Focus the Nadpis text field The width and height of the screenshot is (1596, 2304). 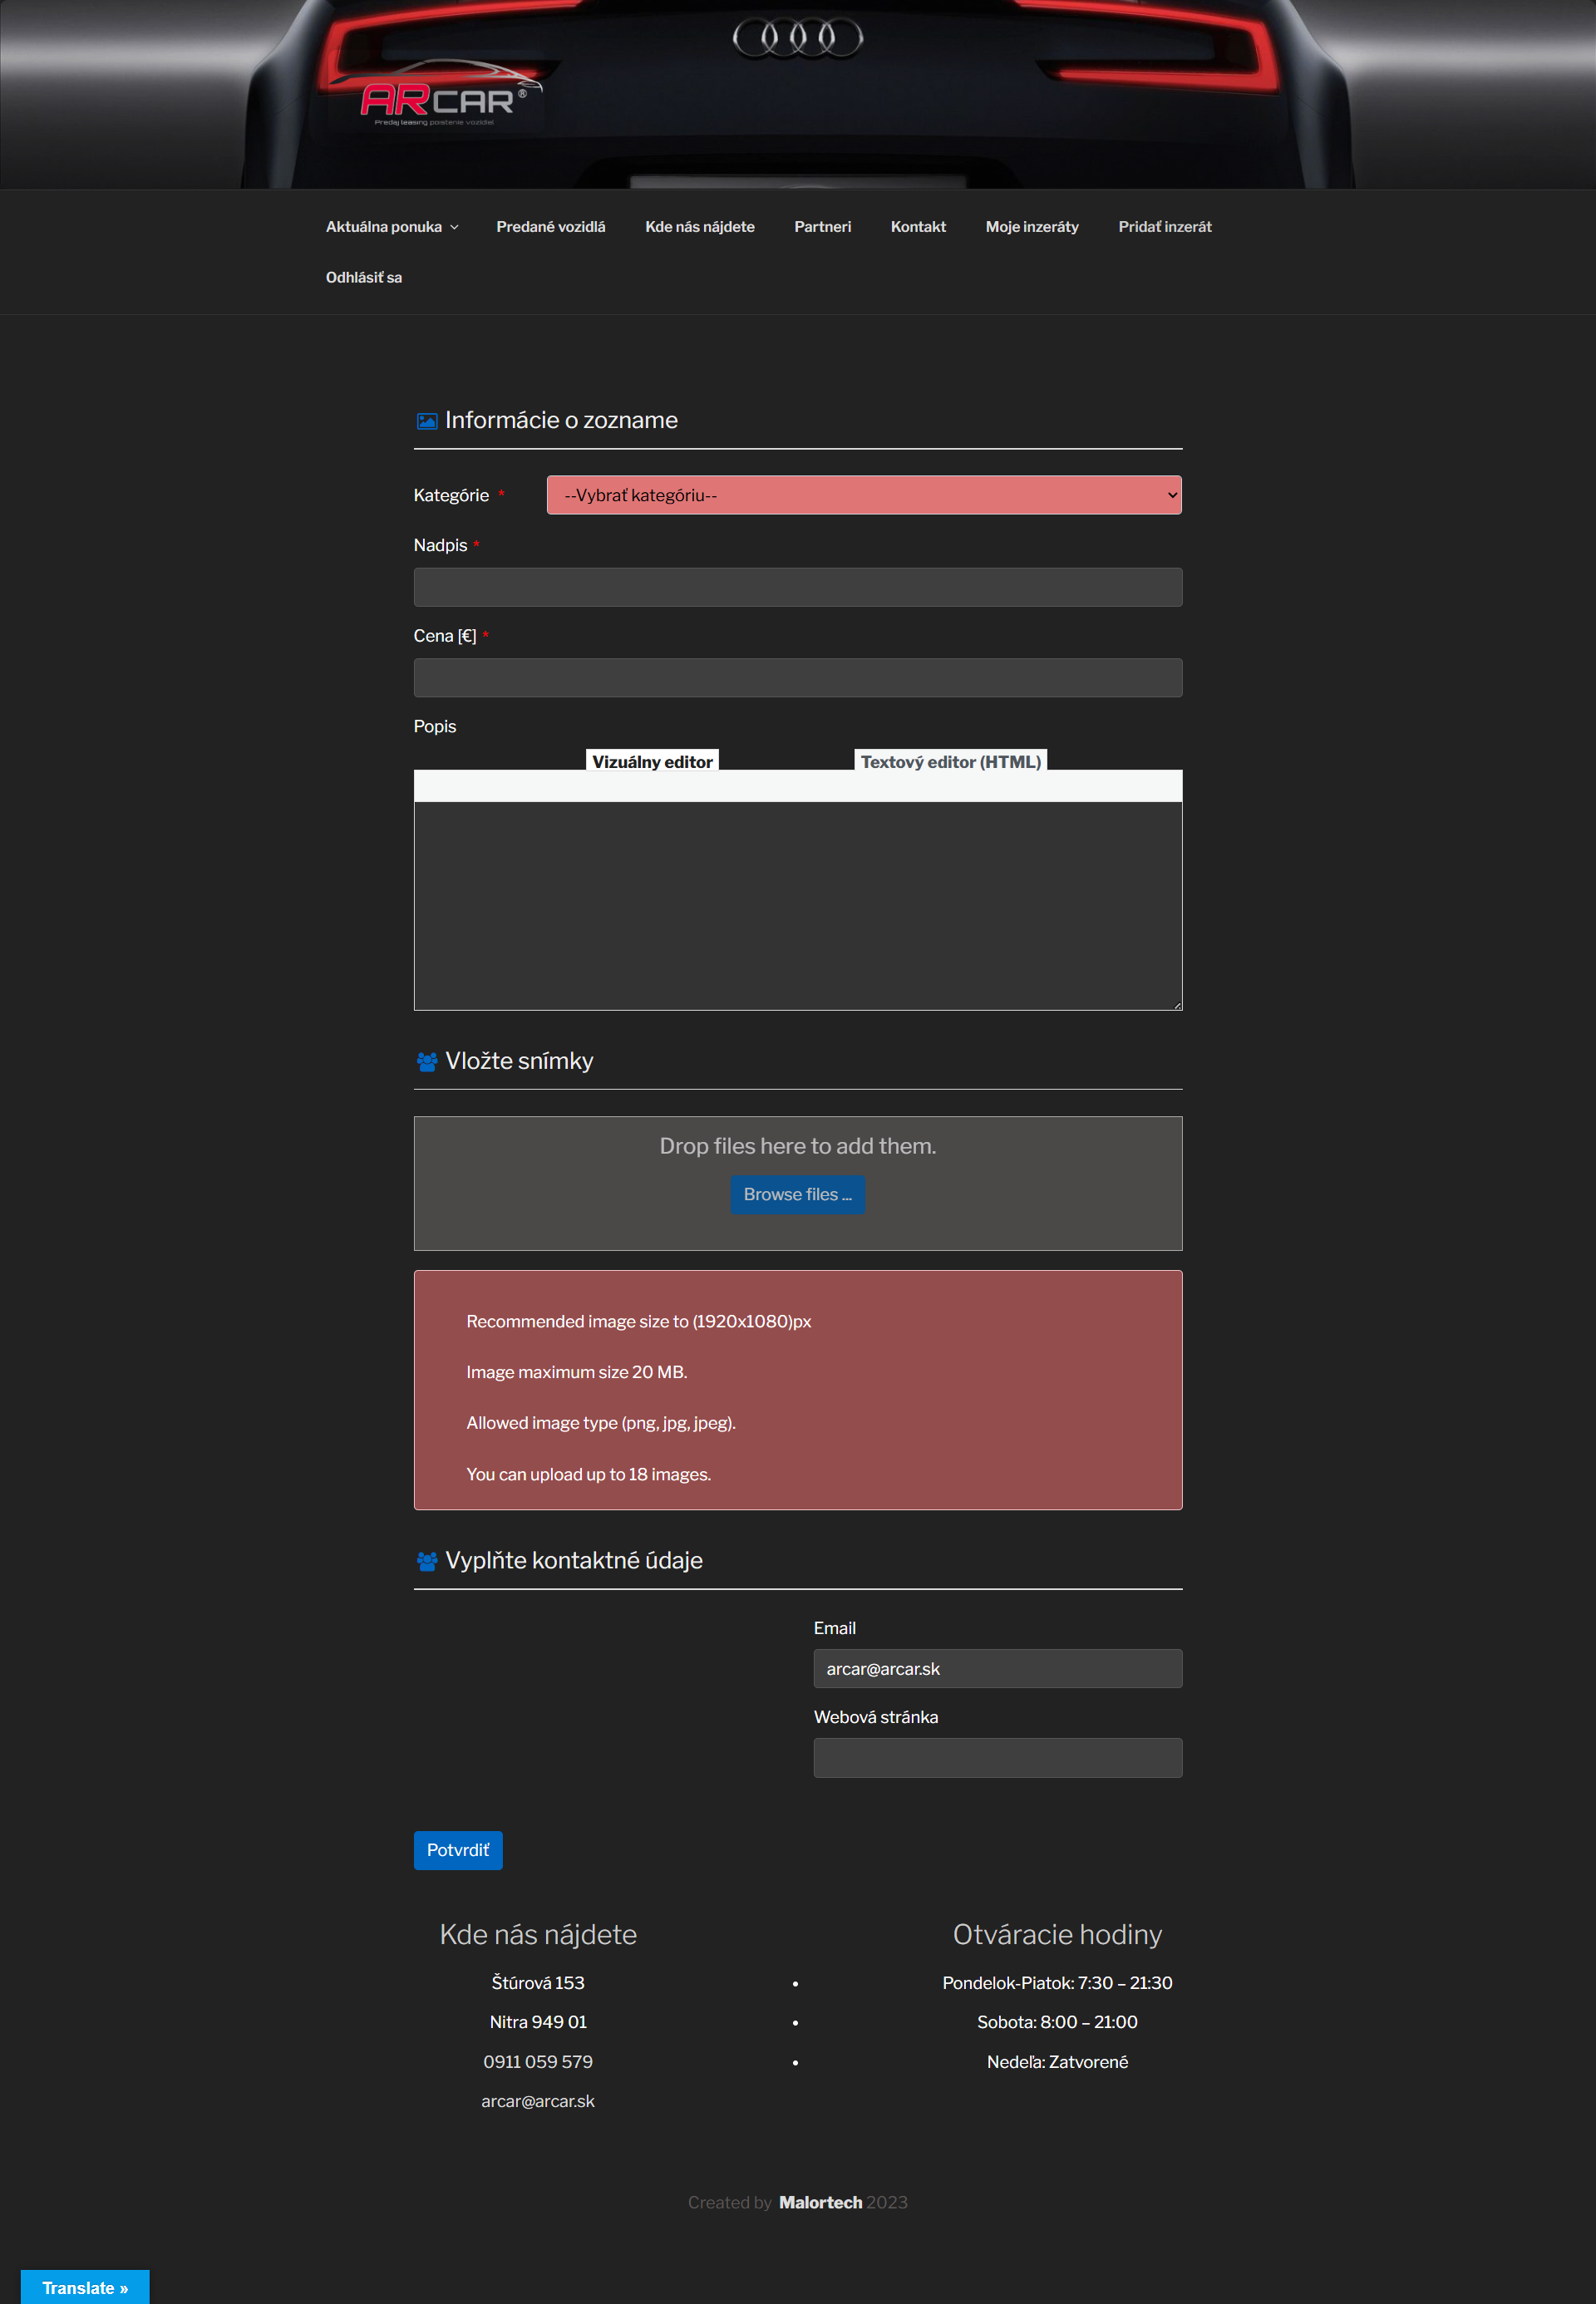797,587
